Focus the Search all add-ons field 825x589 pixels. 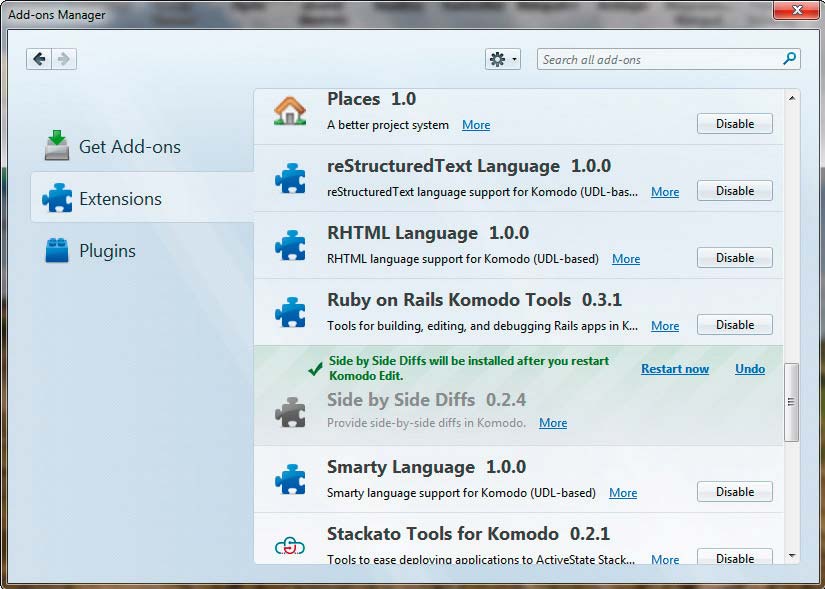pos(668,59)
